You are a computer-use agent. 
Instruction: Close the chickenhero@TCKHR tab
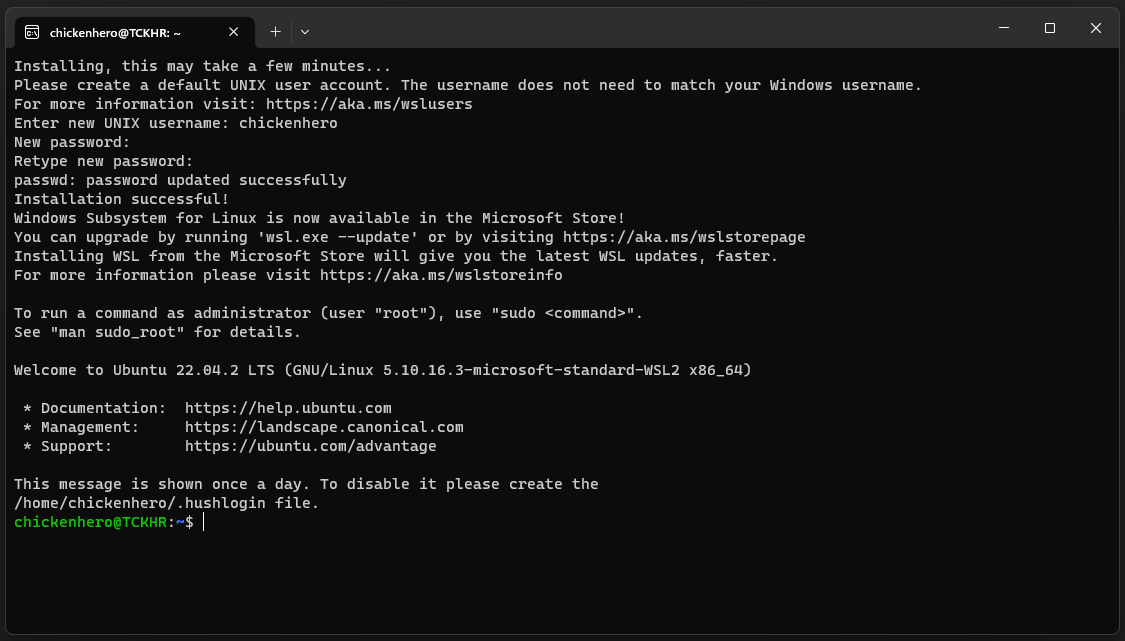coord(234,32)
